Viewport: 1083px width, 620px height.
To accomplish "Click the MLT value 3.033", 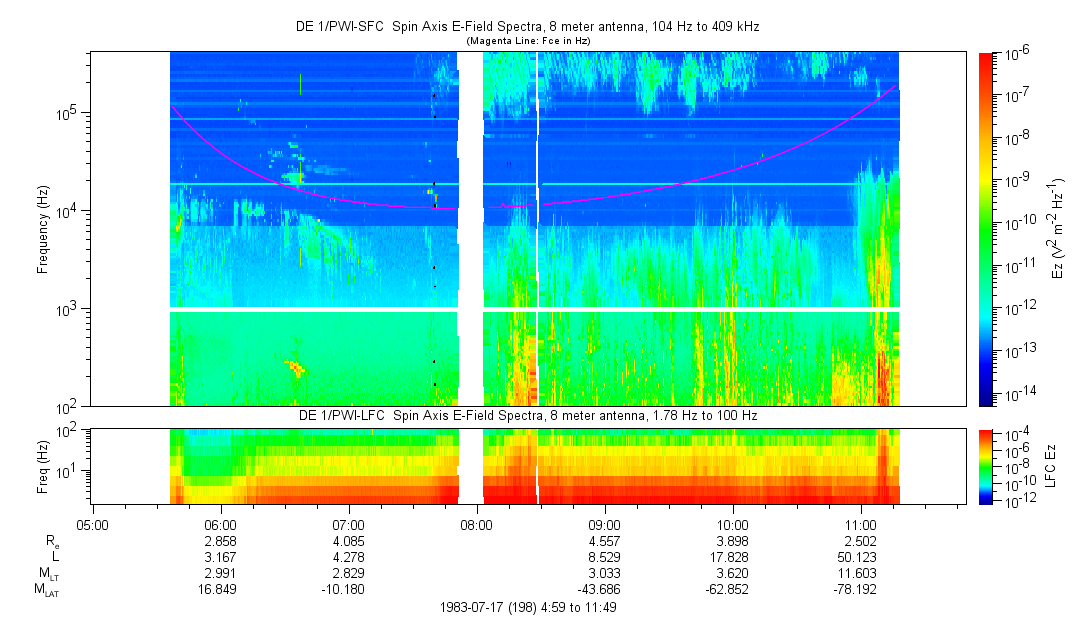I will tap(604, 573).
